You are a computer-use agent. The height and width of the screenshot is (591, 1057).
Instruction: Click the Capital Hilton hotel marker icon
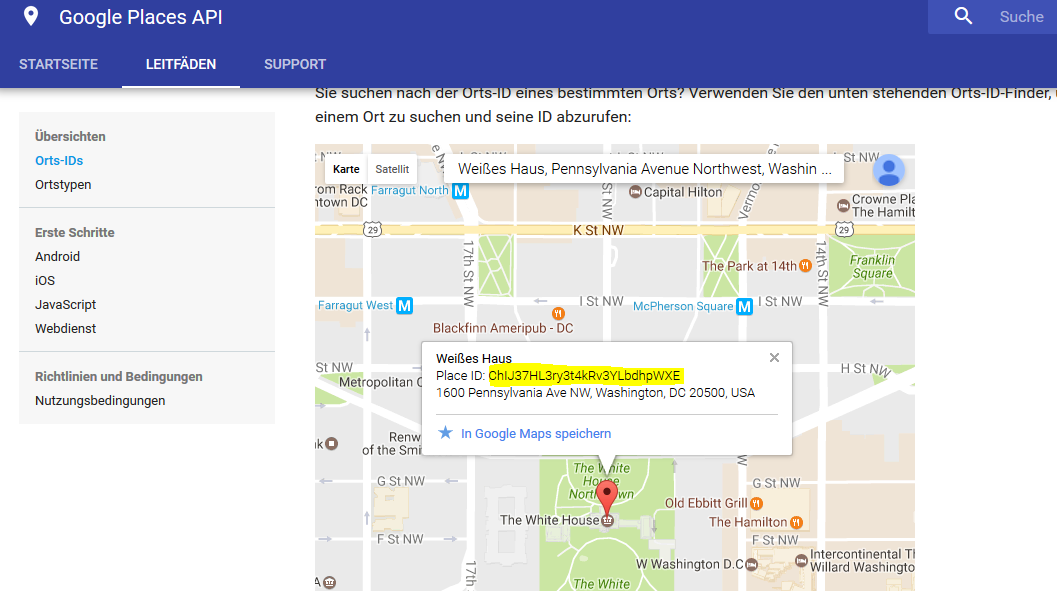tap(635, 192)
